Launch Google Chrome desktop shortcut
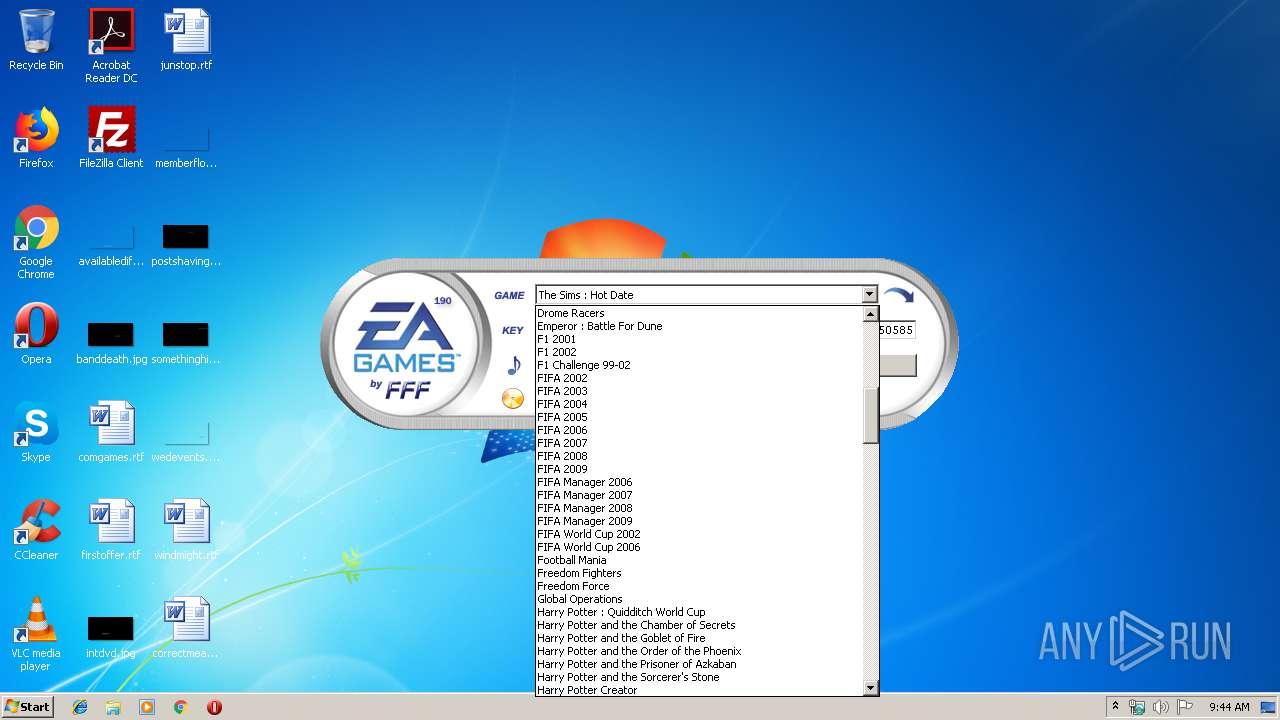Screen dimensions: 1280x720 point(36,242)
